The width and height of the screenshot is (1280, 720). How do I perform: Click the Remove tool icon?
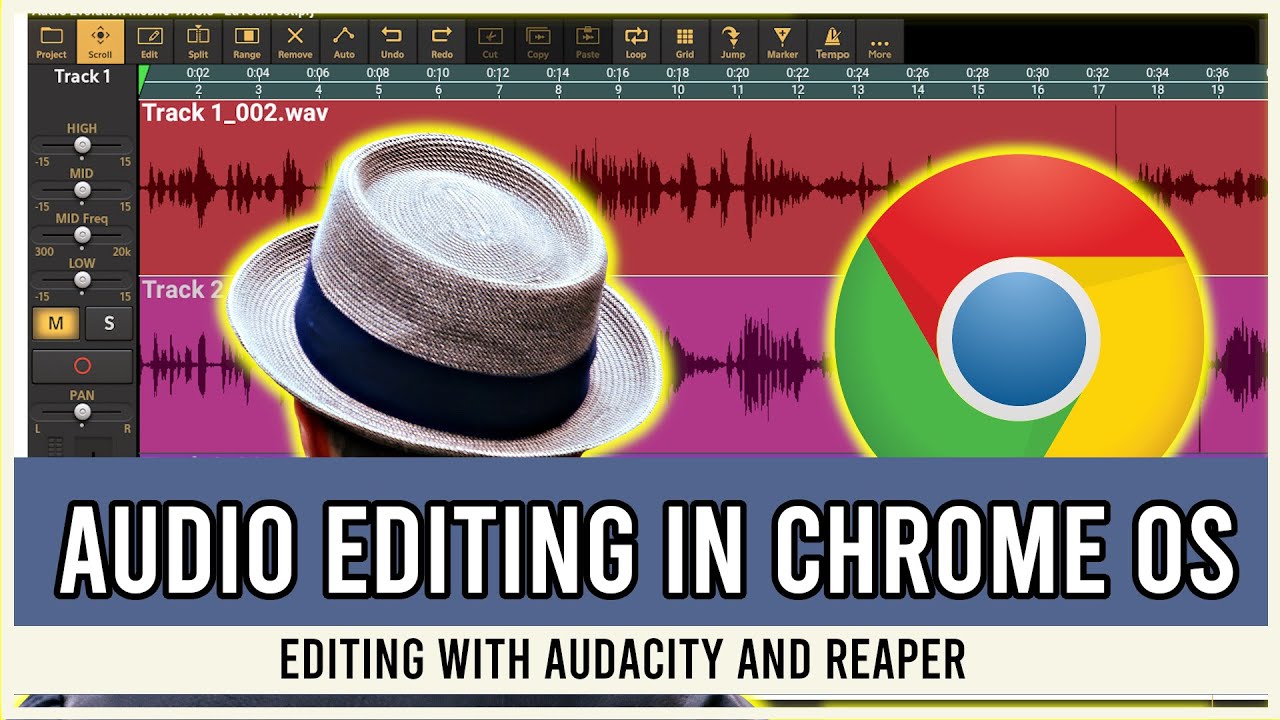(x=295, y=42)
